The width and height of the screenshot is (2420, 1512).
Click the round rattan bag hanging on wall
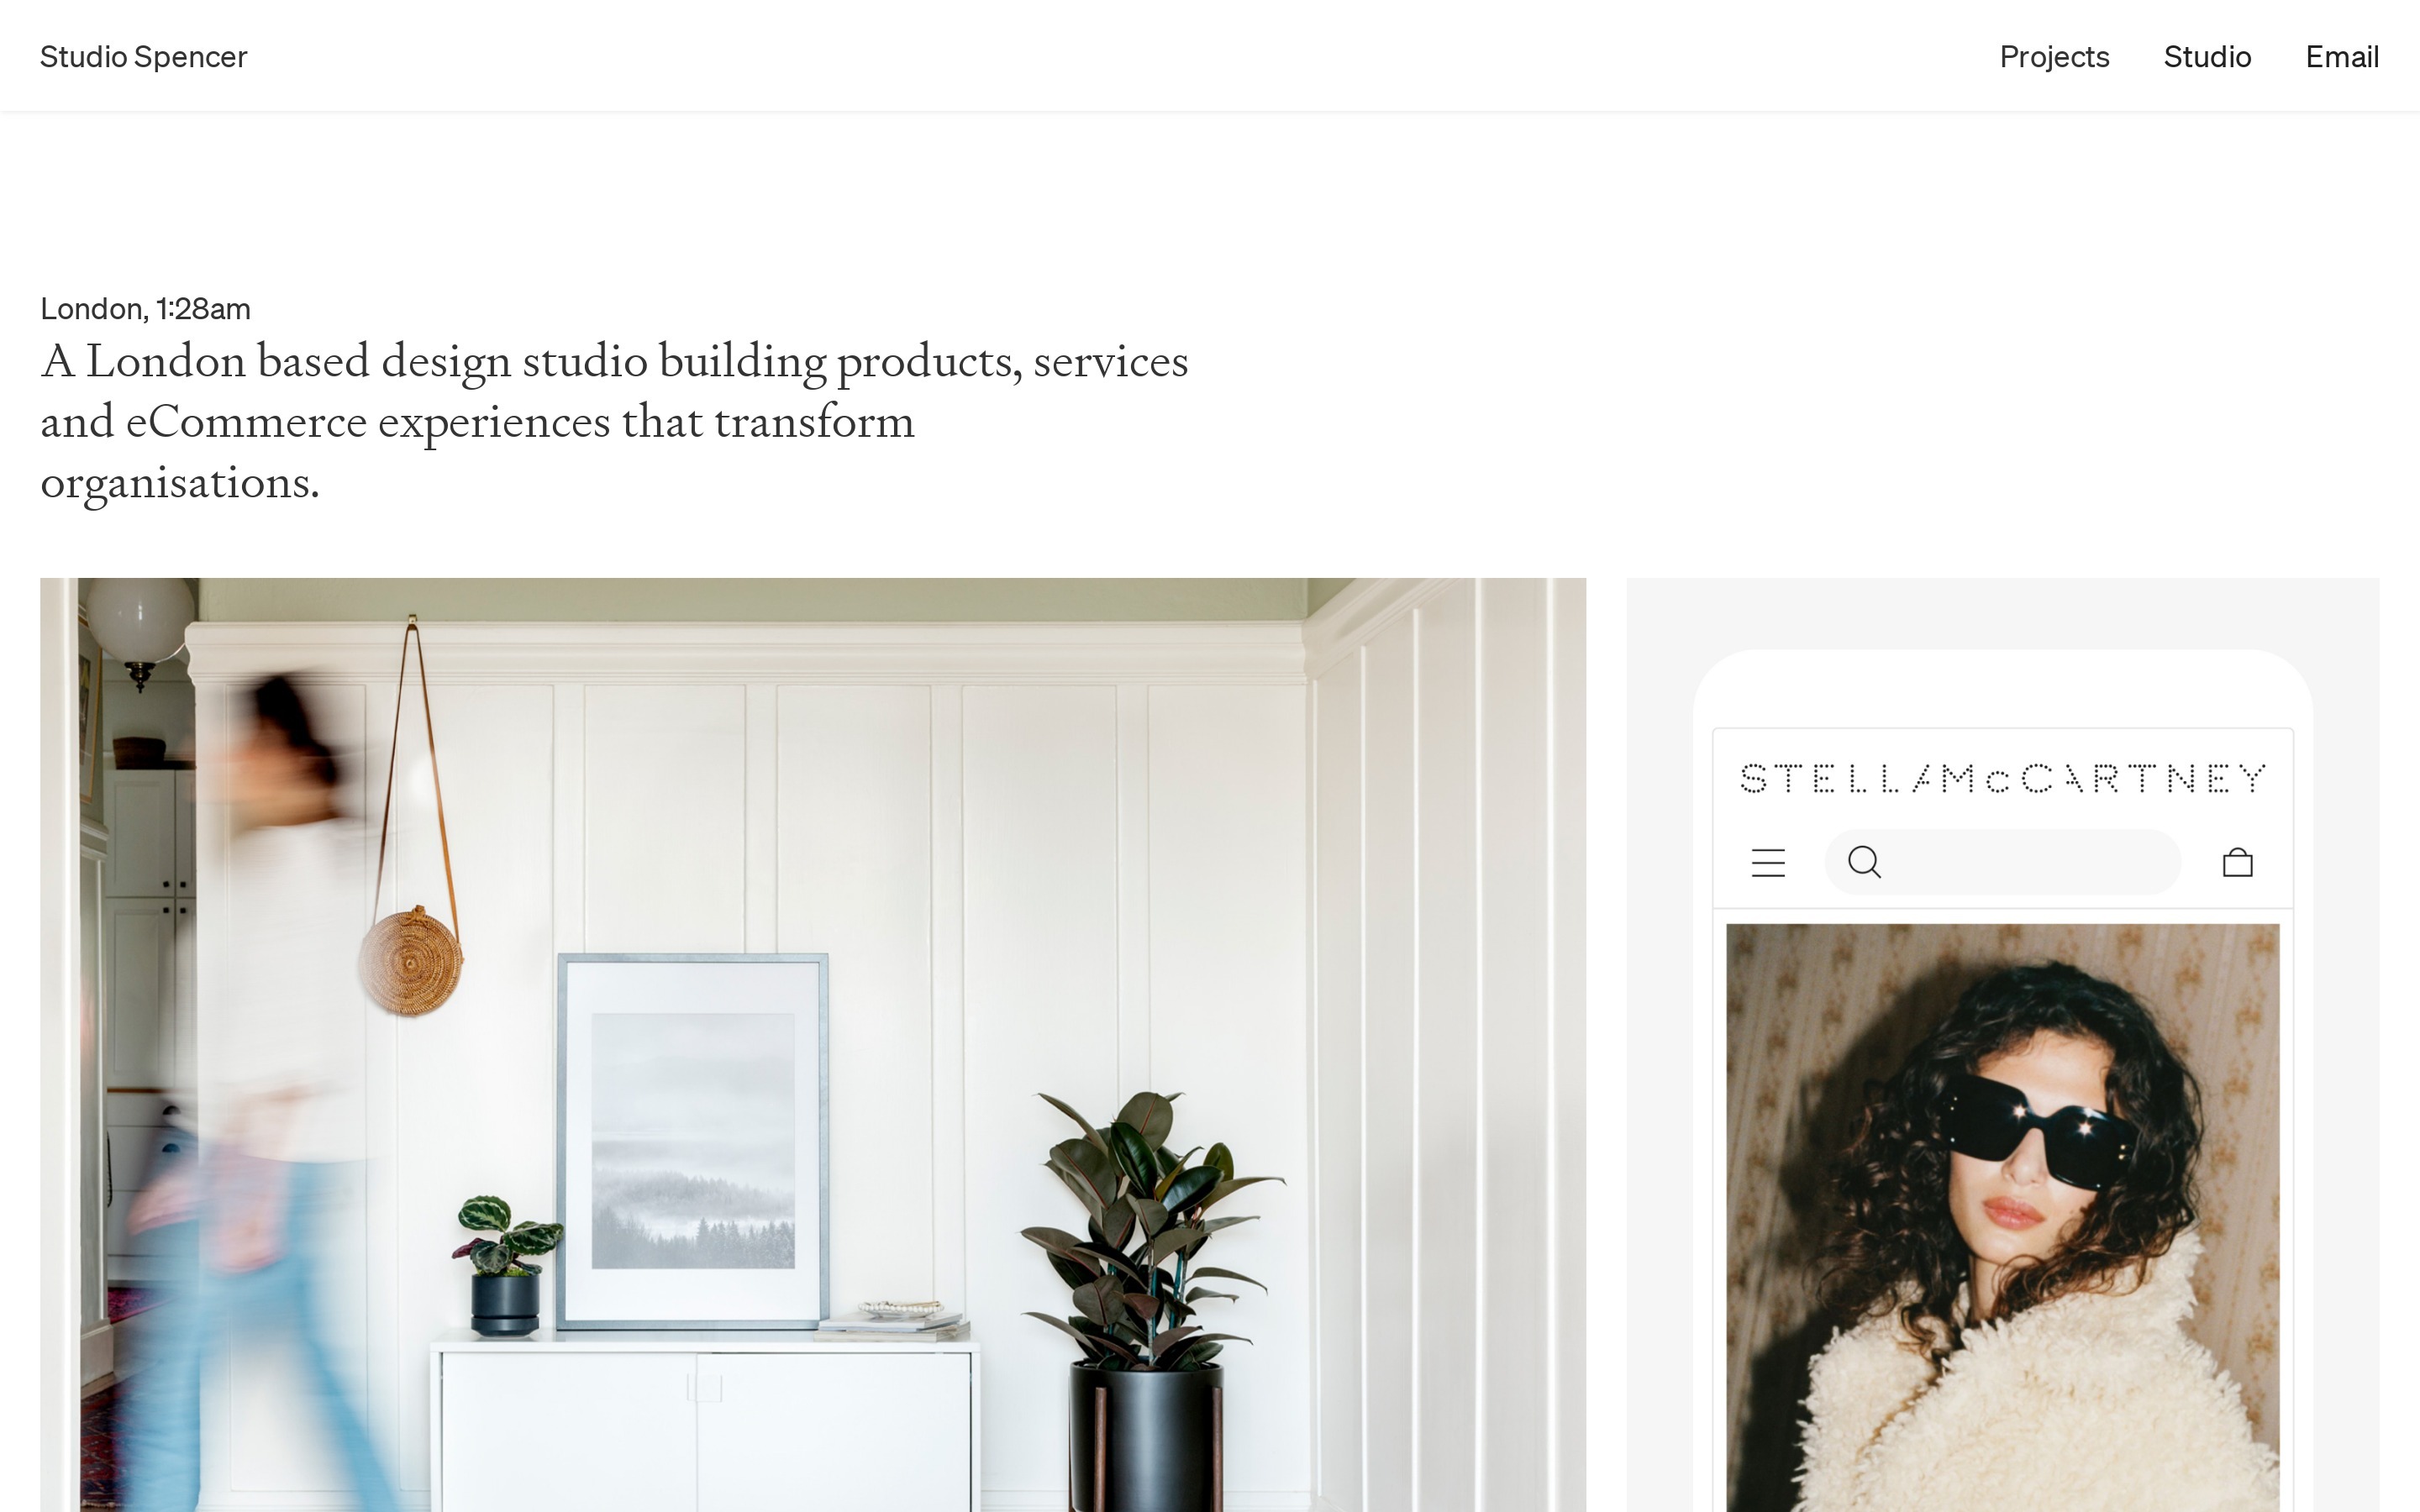click(x=411, y=960)
